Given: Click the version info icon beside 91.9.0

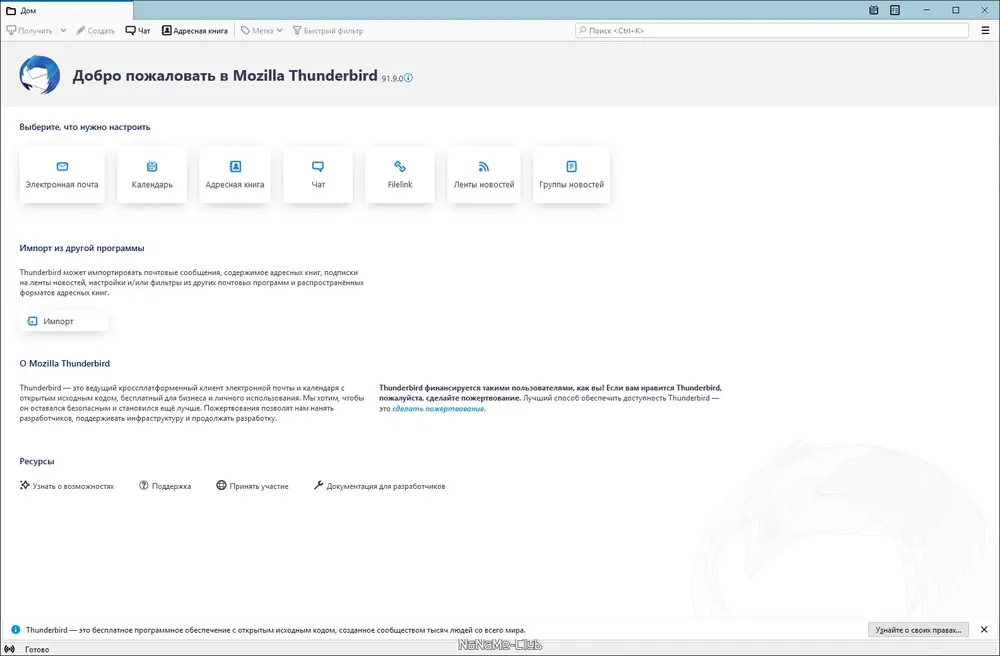Looking at the screenshot, I should 408,78.
